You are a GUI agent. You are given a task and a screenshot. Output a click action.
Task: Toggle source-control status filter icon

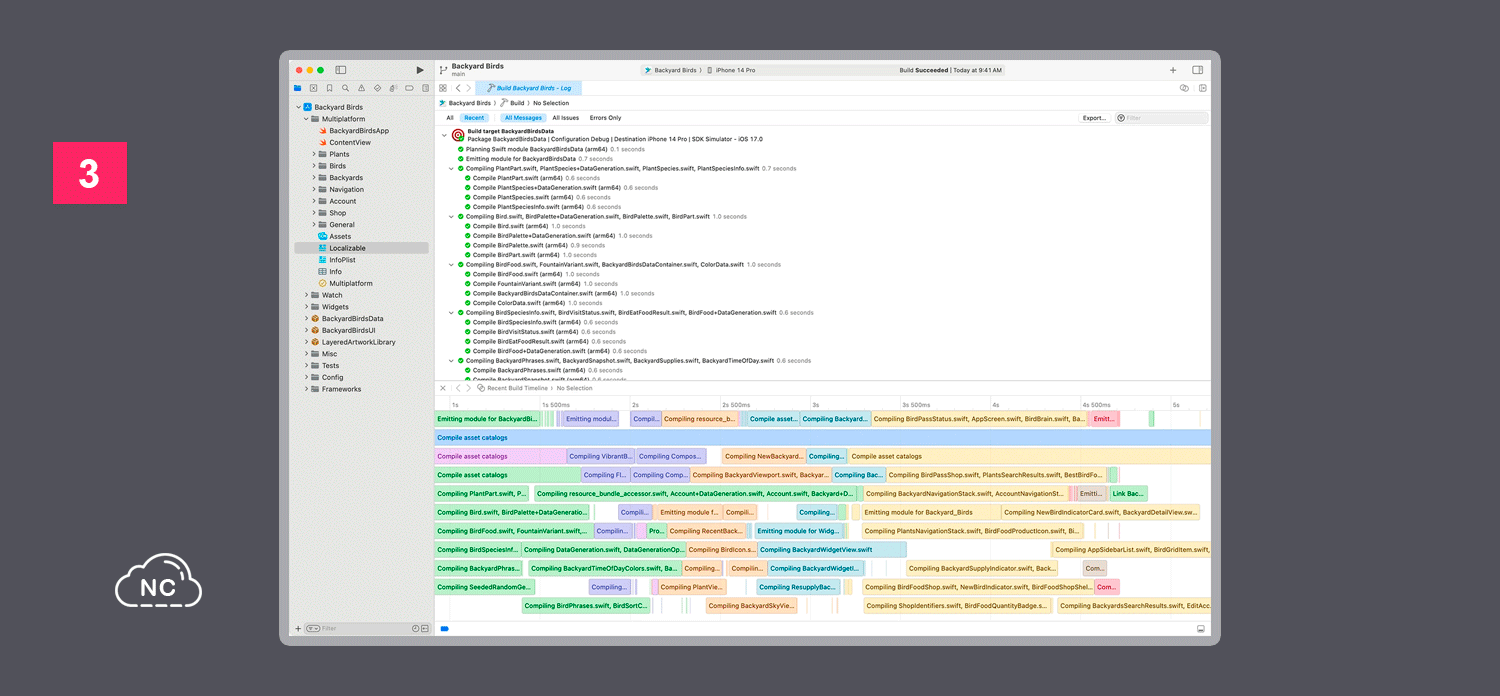point(424,629)
